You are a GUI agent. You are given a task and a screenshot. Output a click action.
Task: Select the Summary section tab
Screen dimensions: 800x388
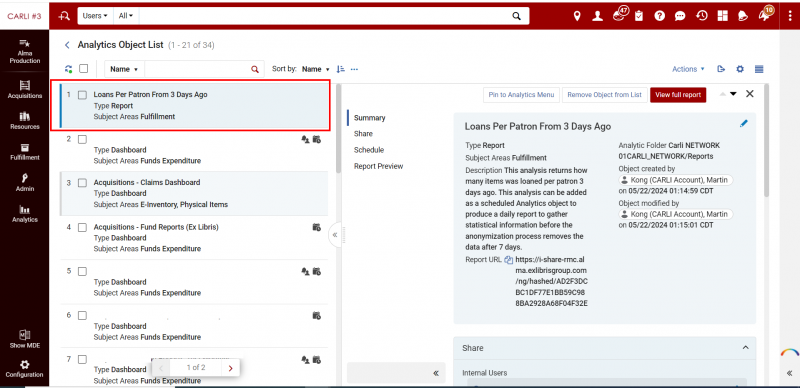coord(370,117)
